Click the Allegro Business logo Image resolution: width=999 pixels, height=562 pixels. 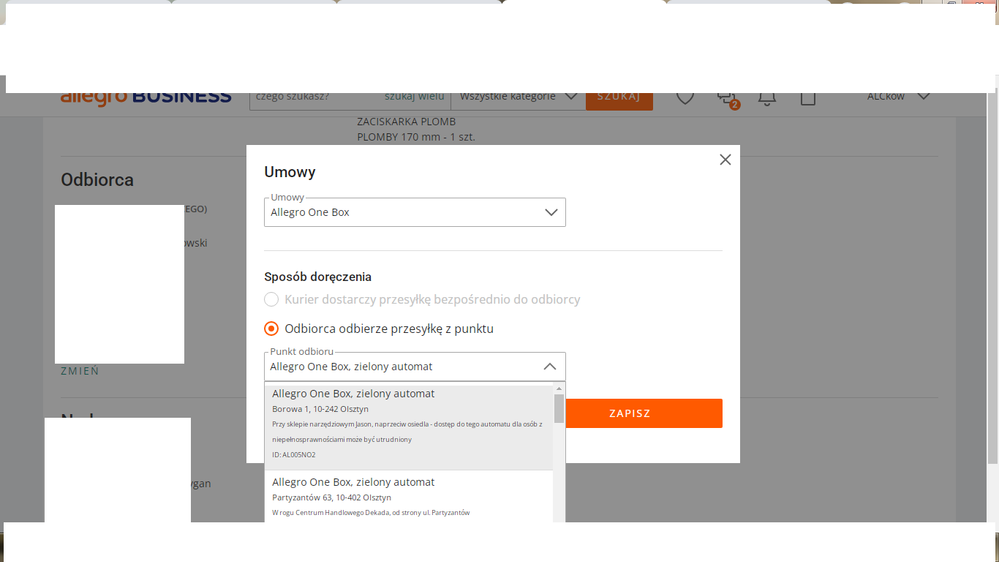(x=146, y=98)
